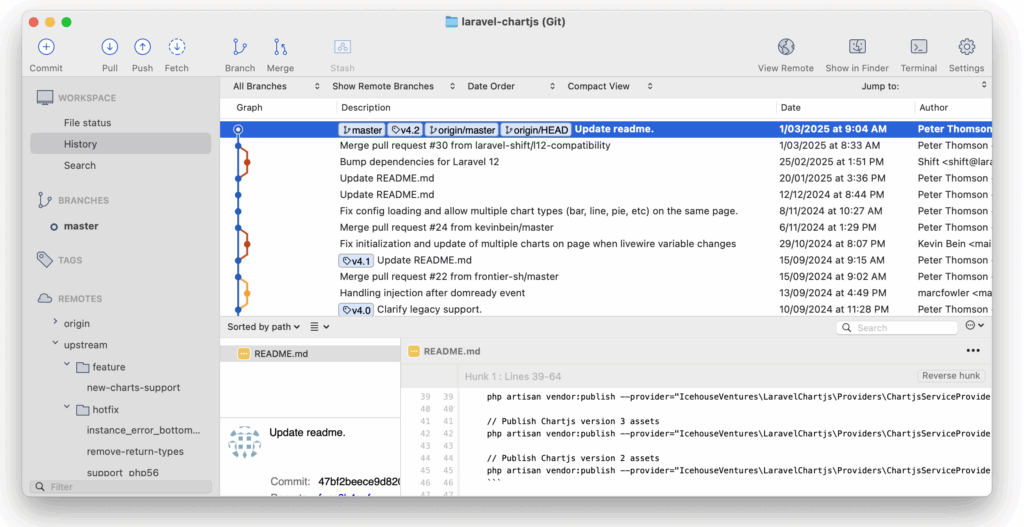Click the Tags section icon
Viewport: 1024px width, 527px height.
[x=44, y=260]
